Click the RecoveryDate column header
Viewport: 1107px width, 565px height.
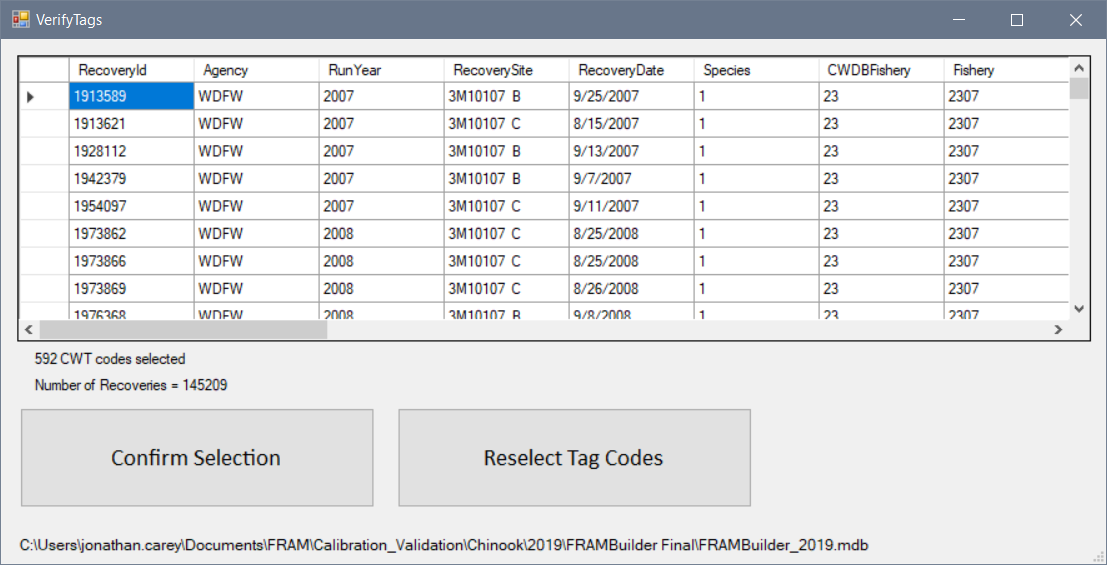pos(631,70)
